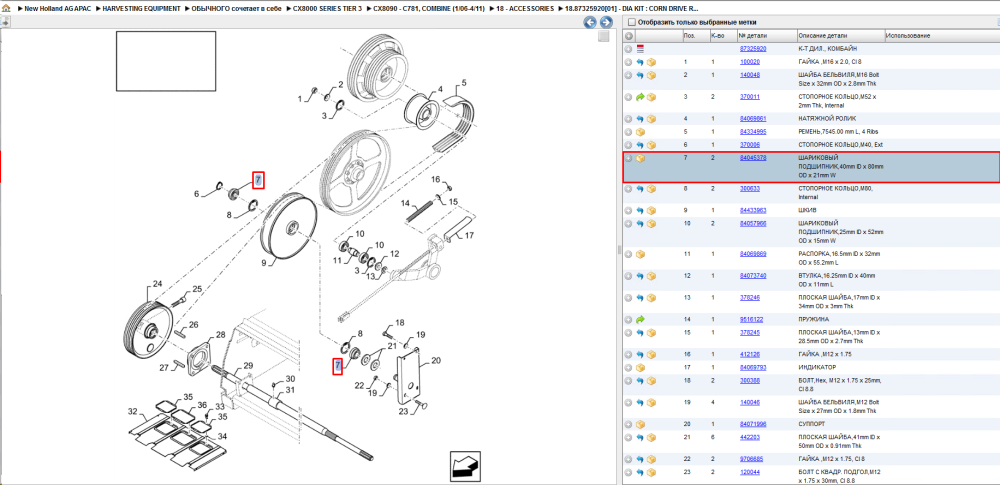The image size is (1000, 485).
Task: Select callout 20 support label in diagram
Action: coord(436,361)
